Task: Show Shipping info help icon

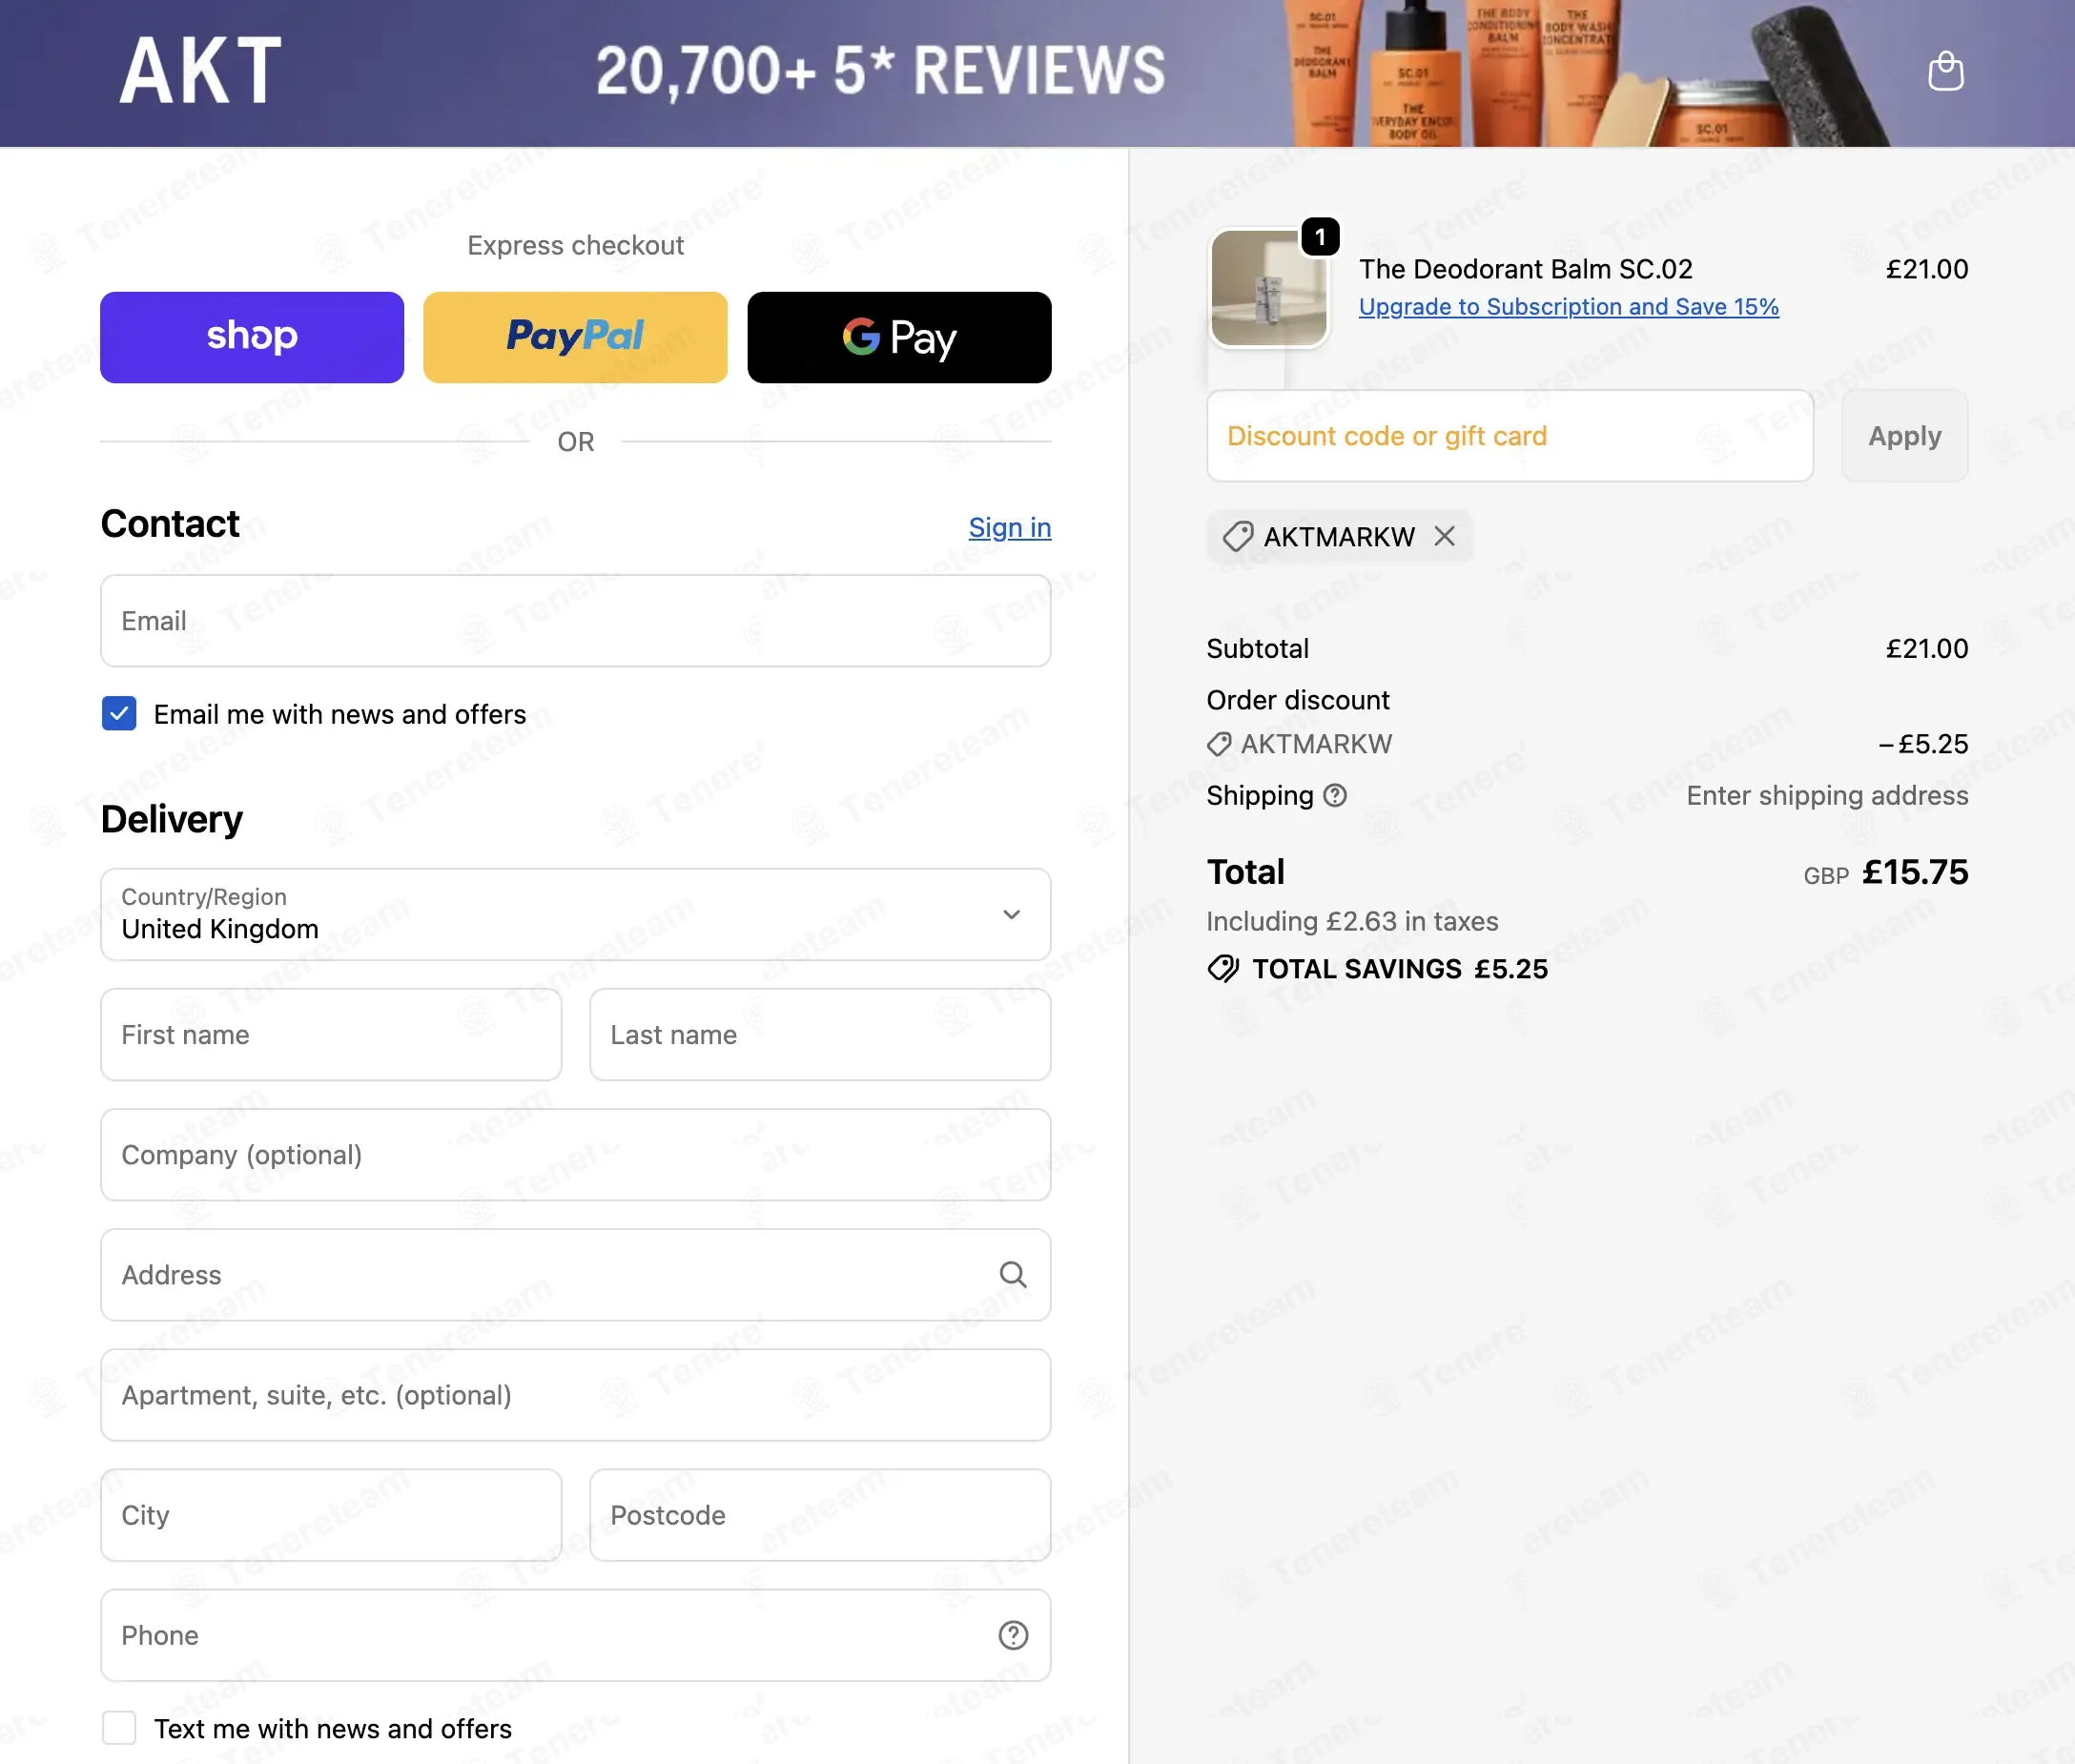Action: point(1335,795)
